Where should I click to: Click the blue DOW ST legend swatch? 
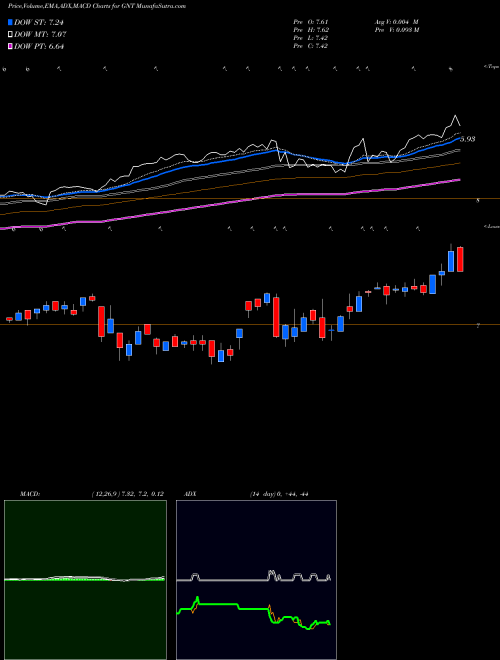pos(10,22)
